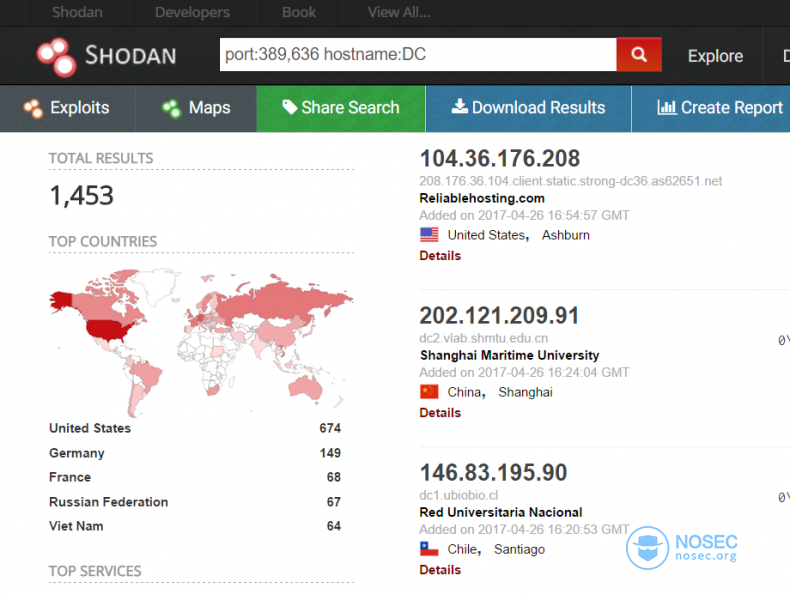Viewport: 790px width, 594px height.
Task: Click the Germany count 149
Action: coord(330,453)
